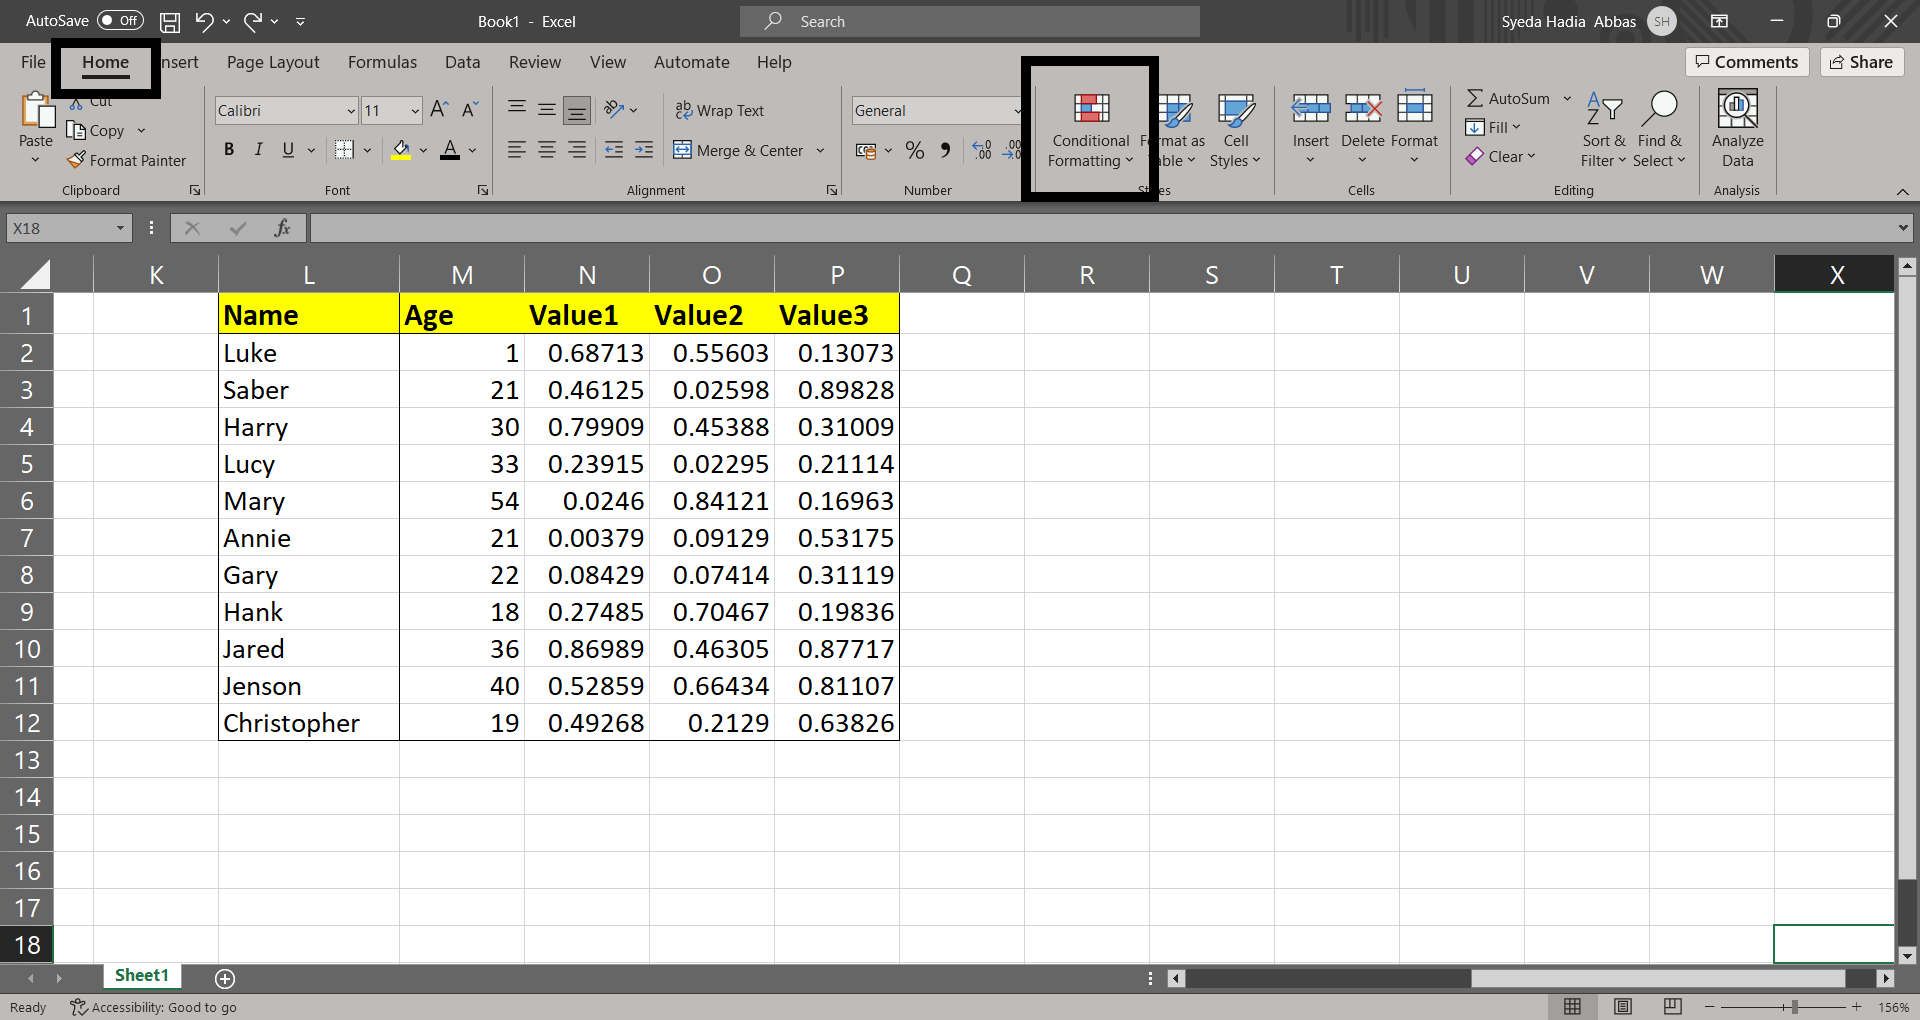The image size is (1920, 1020).
Task: Expand the font name Calibri dropdown
Action: pos(350,111)
